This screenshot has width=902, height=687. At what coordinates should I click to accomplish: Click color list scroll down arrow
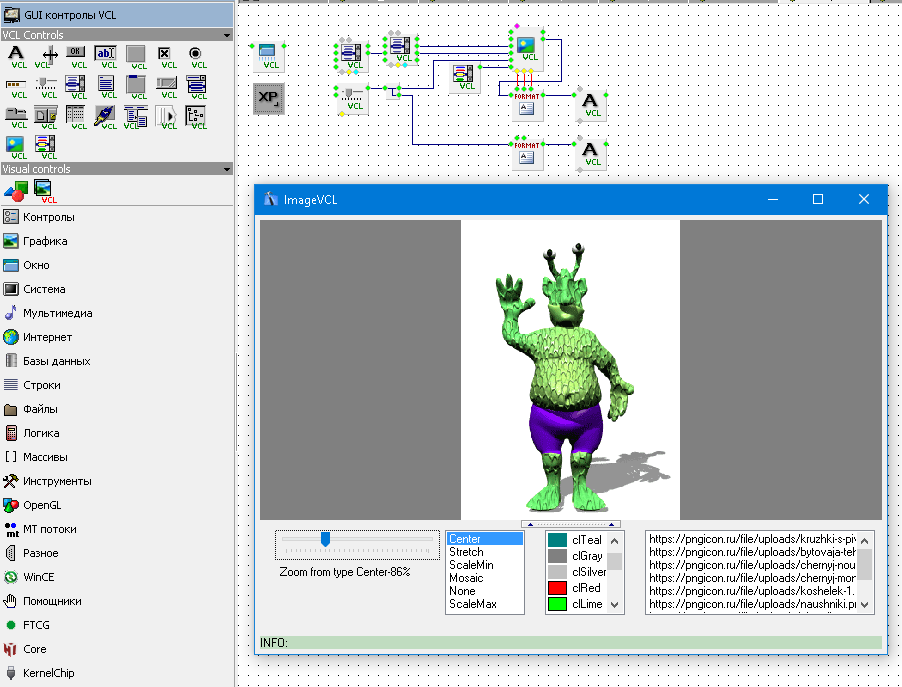[614, 605]
